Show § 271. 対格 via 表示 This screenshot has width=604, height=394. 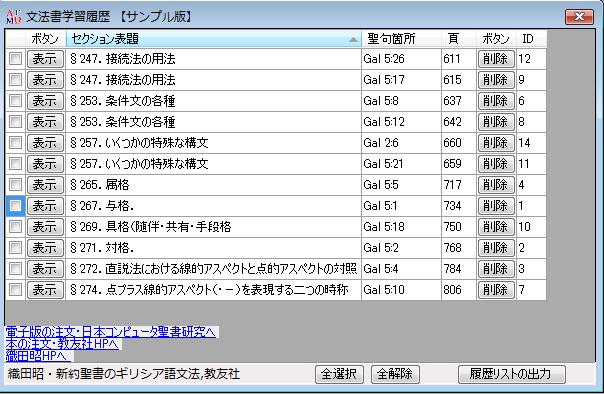45,248
